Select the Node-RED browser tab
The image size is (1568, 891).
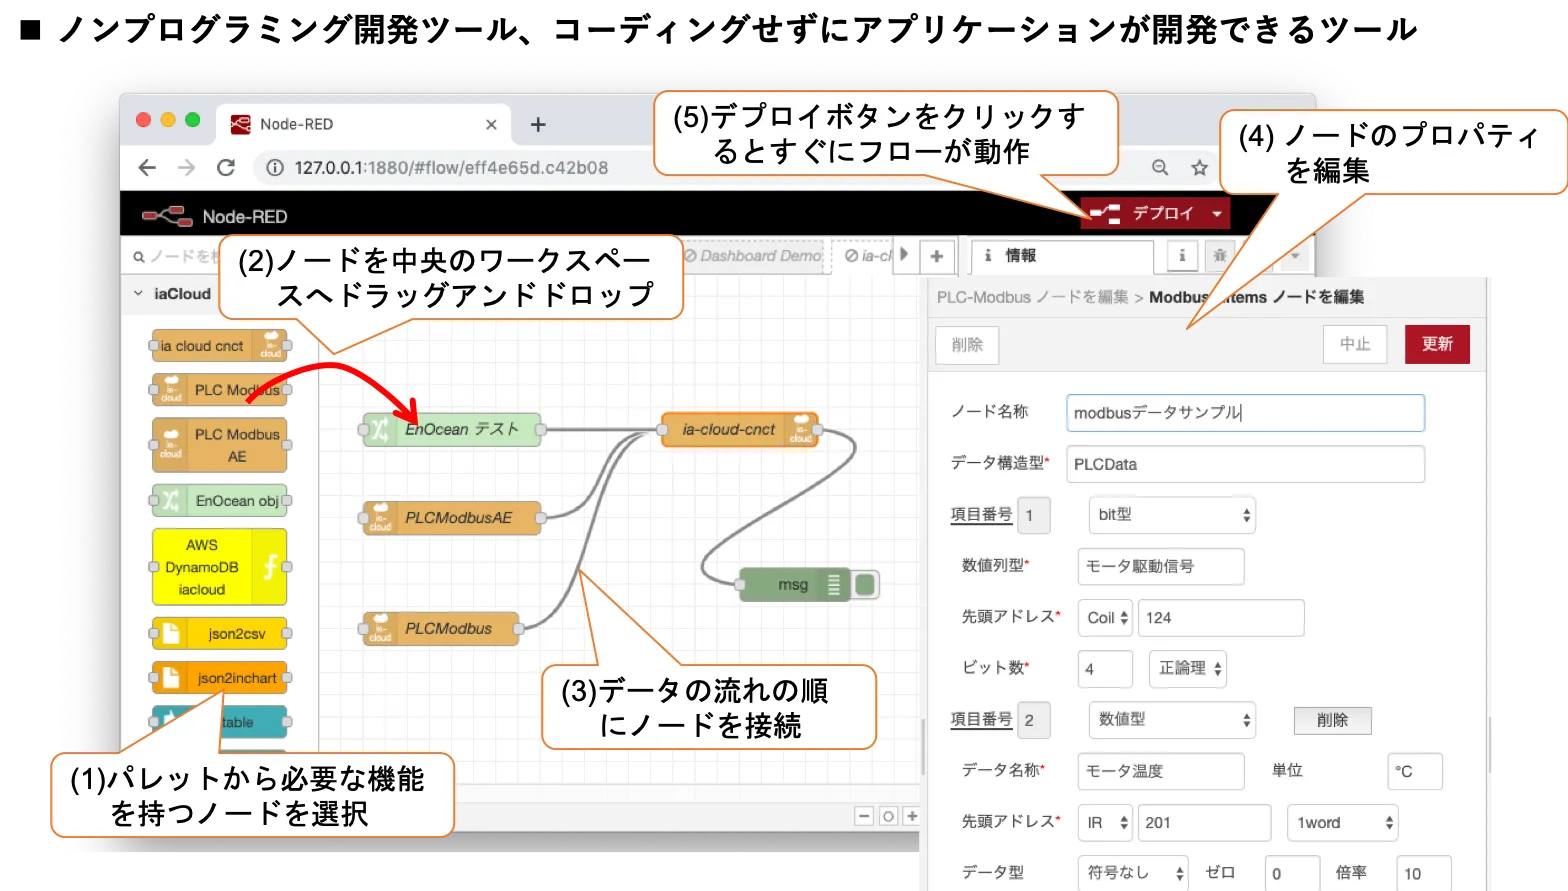(x=365, y=125)
